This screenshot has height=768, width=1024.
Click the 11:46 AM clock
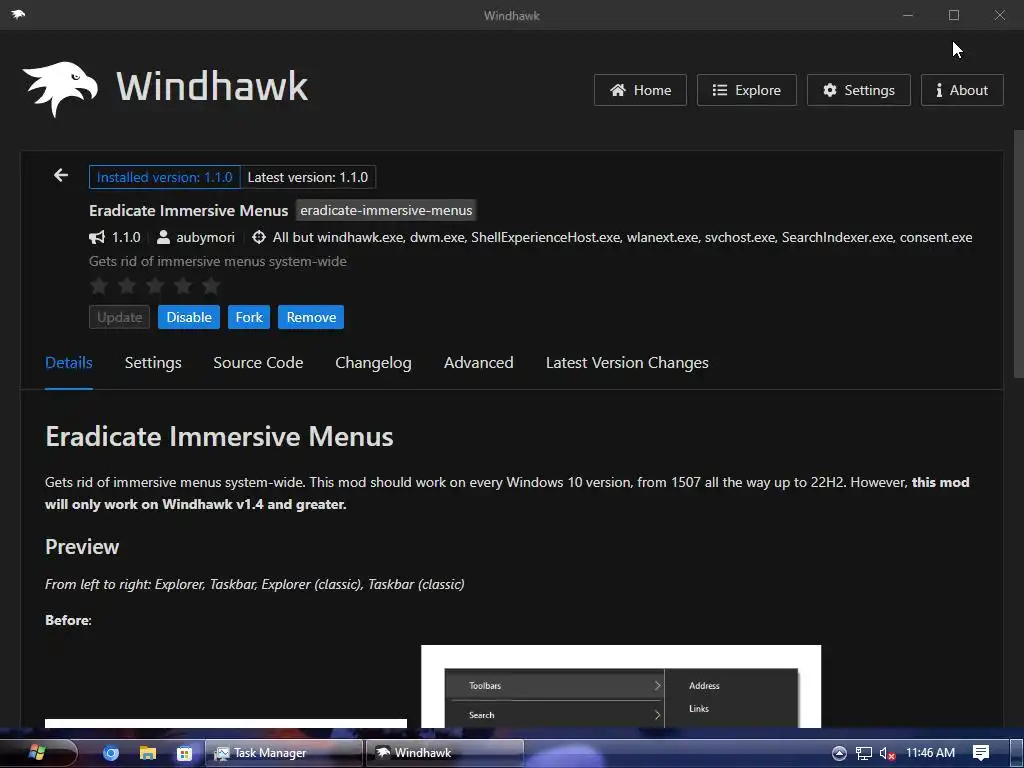pos(930,753)
